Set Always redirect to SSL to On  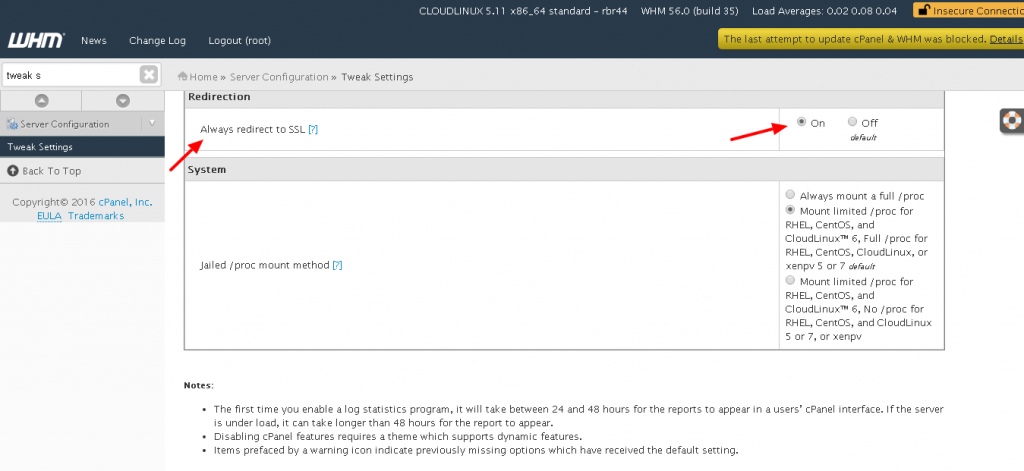801,122
